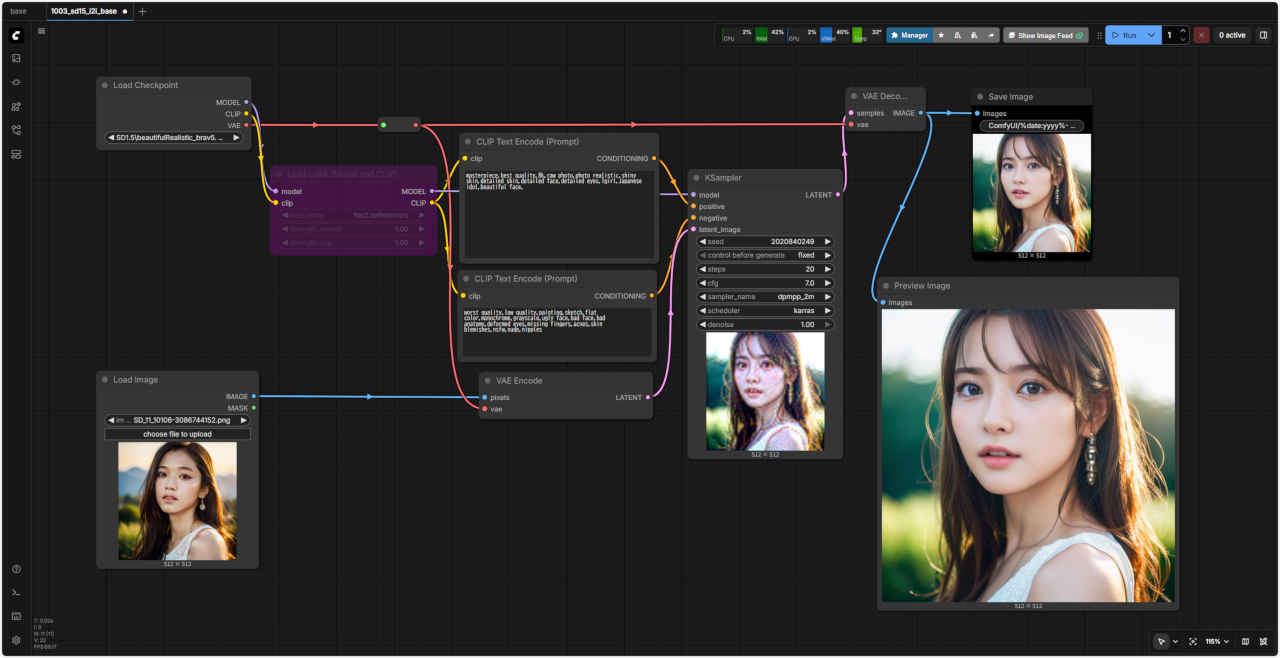Open the ComfyUI logo menu in sidebar
Screen dimensions: 1280x658
16,35
